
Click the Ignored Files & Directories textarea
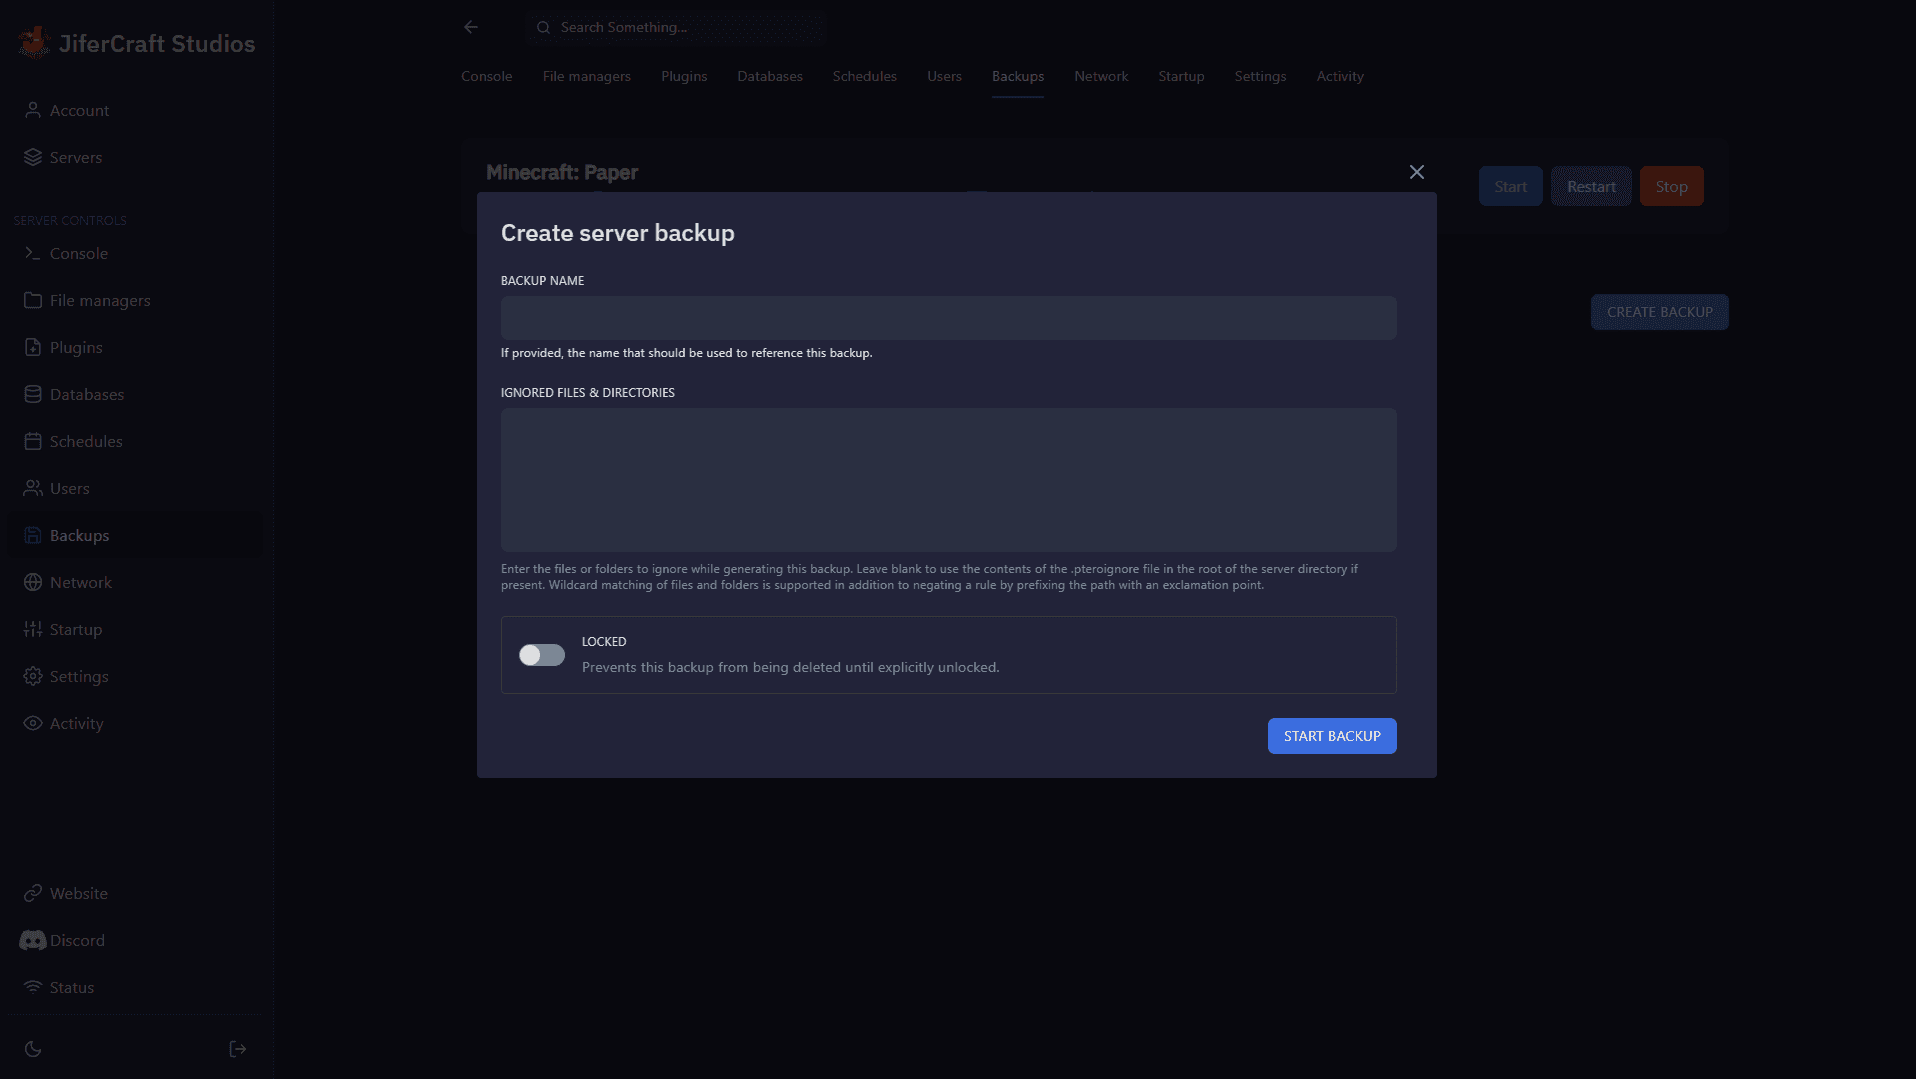(948, 480)
